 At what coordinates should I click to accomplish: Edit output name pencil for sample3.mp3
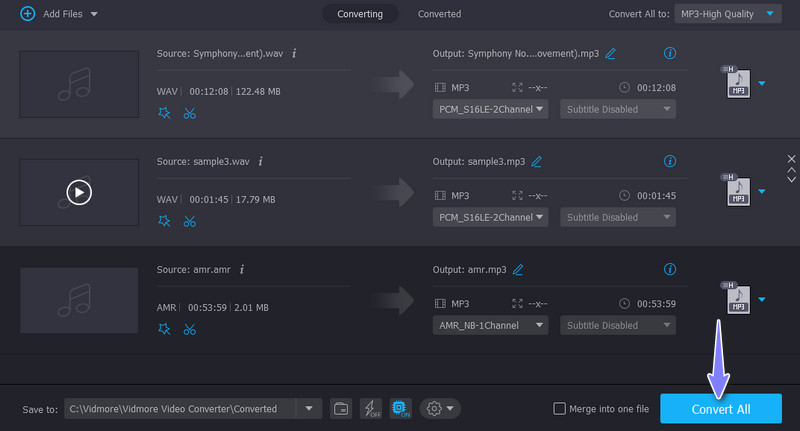pos(537,161)
